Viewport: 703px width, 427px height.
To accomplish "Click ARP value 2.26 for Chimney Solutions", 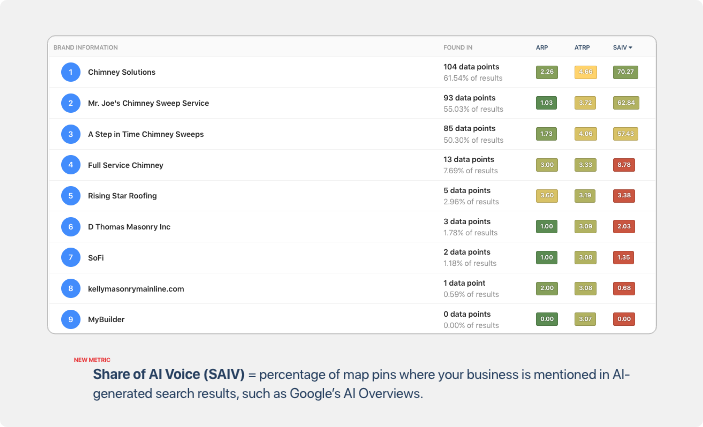I will (x=547, y=72).
